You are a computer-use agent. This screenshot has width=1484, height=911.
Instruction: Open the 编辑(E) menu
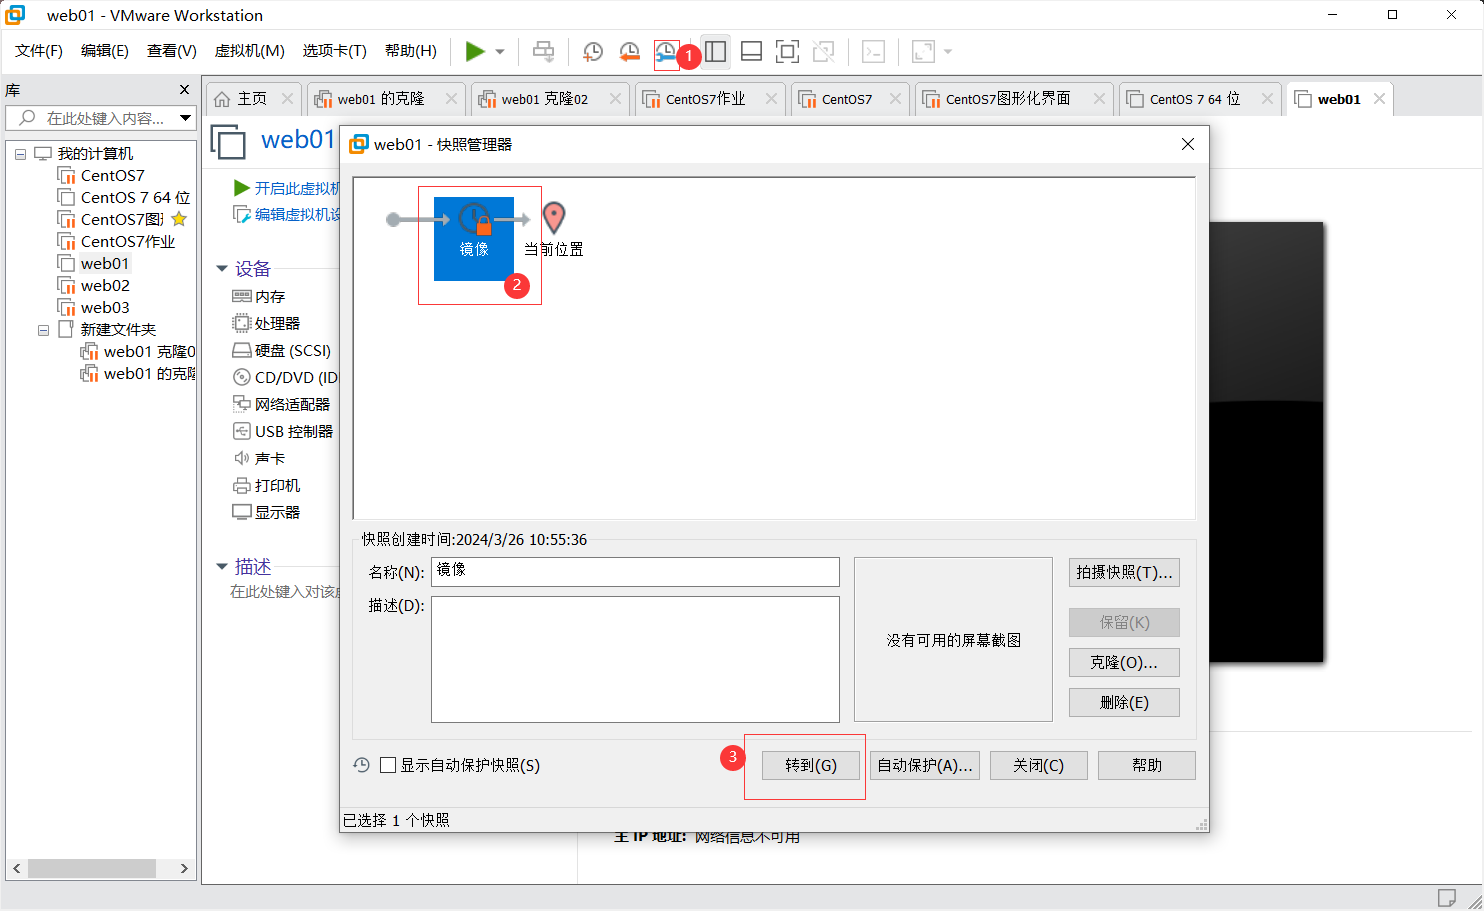[x=105, y=51]
